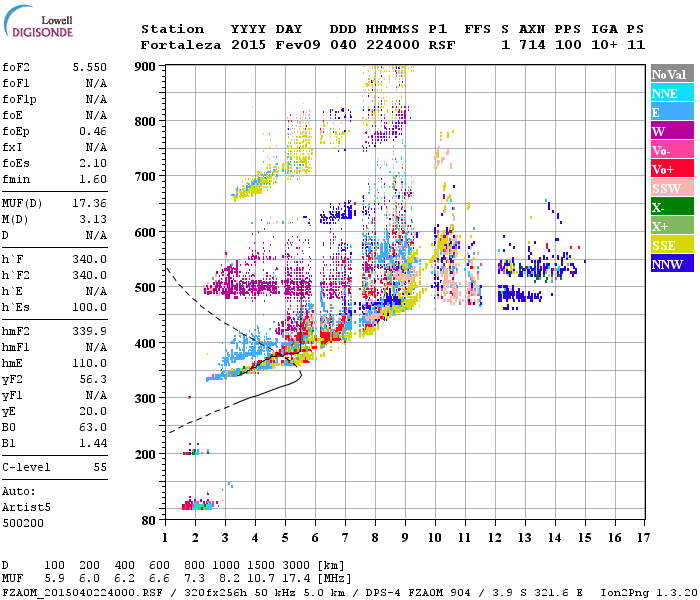Select the X- dark green legend swatch
This screenshot has width=700, height=600.
pyautogui.click(x=672, y=207)
